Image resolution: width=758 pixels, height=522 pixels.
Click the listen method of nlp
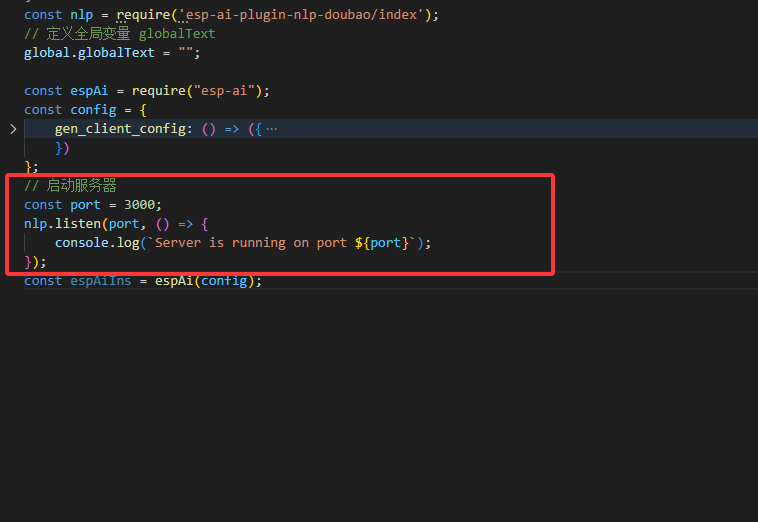pyautogui.click(x=77, y=224)
